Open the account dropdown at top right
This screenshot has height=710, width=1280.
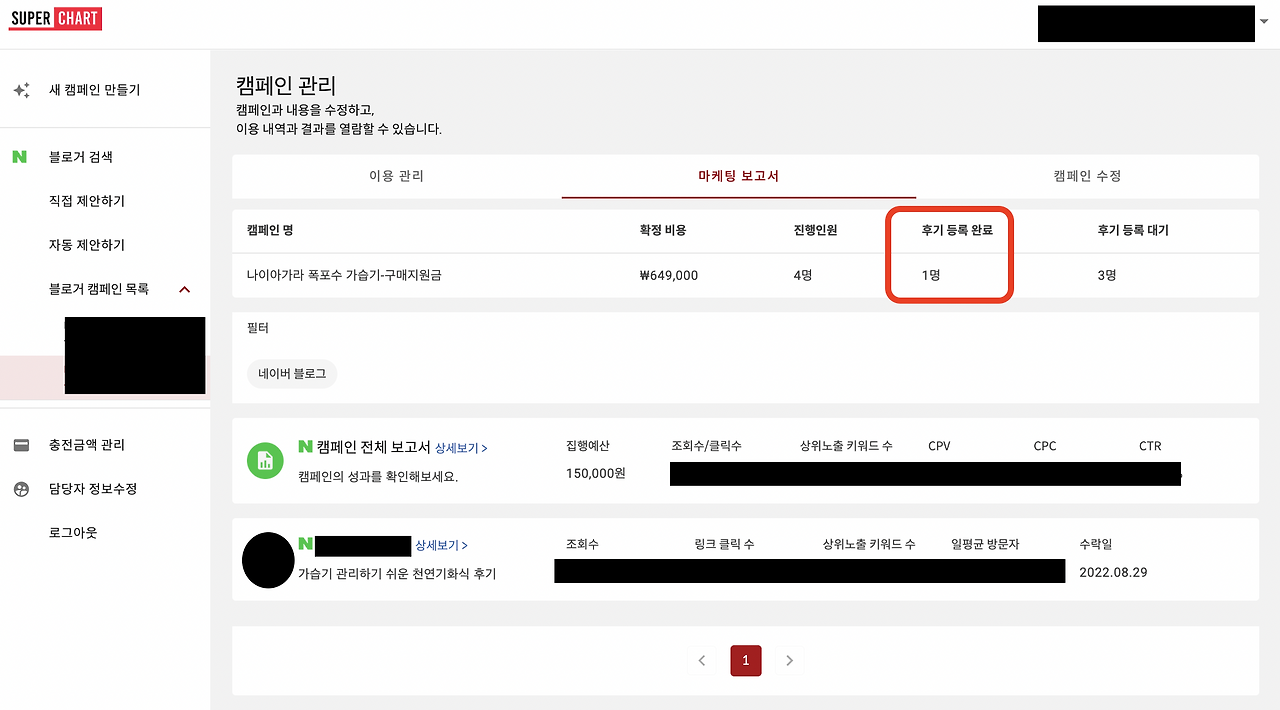coord(1263,22)
